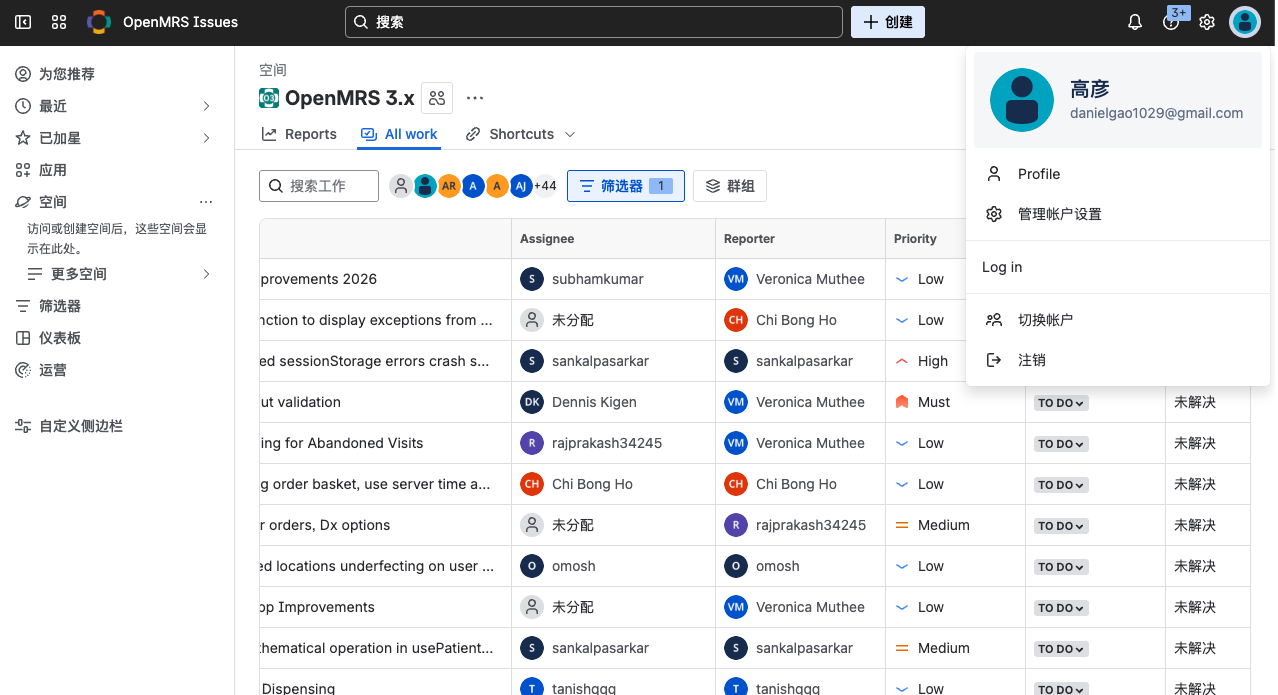Image resolution: width=1278 pixels, height=695 pixels.
Task: Toggle the AJ user avatar filter
Action: pyautogui.click(x=521, y=186)
